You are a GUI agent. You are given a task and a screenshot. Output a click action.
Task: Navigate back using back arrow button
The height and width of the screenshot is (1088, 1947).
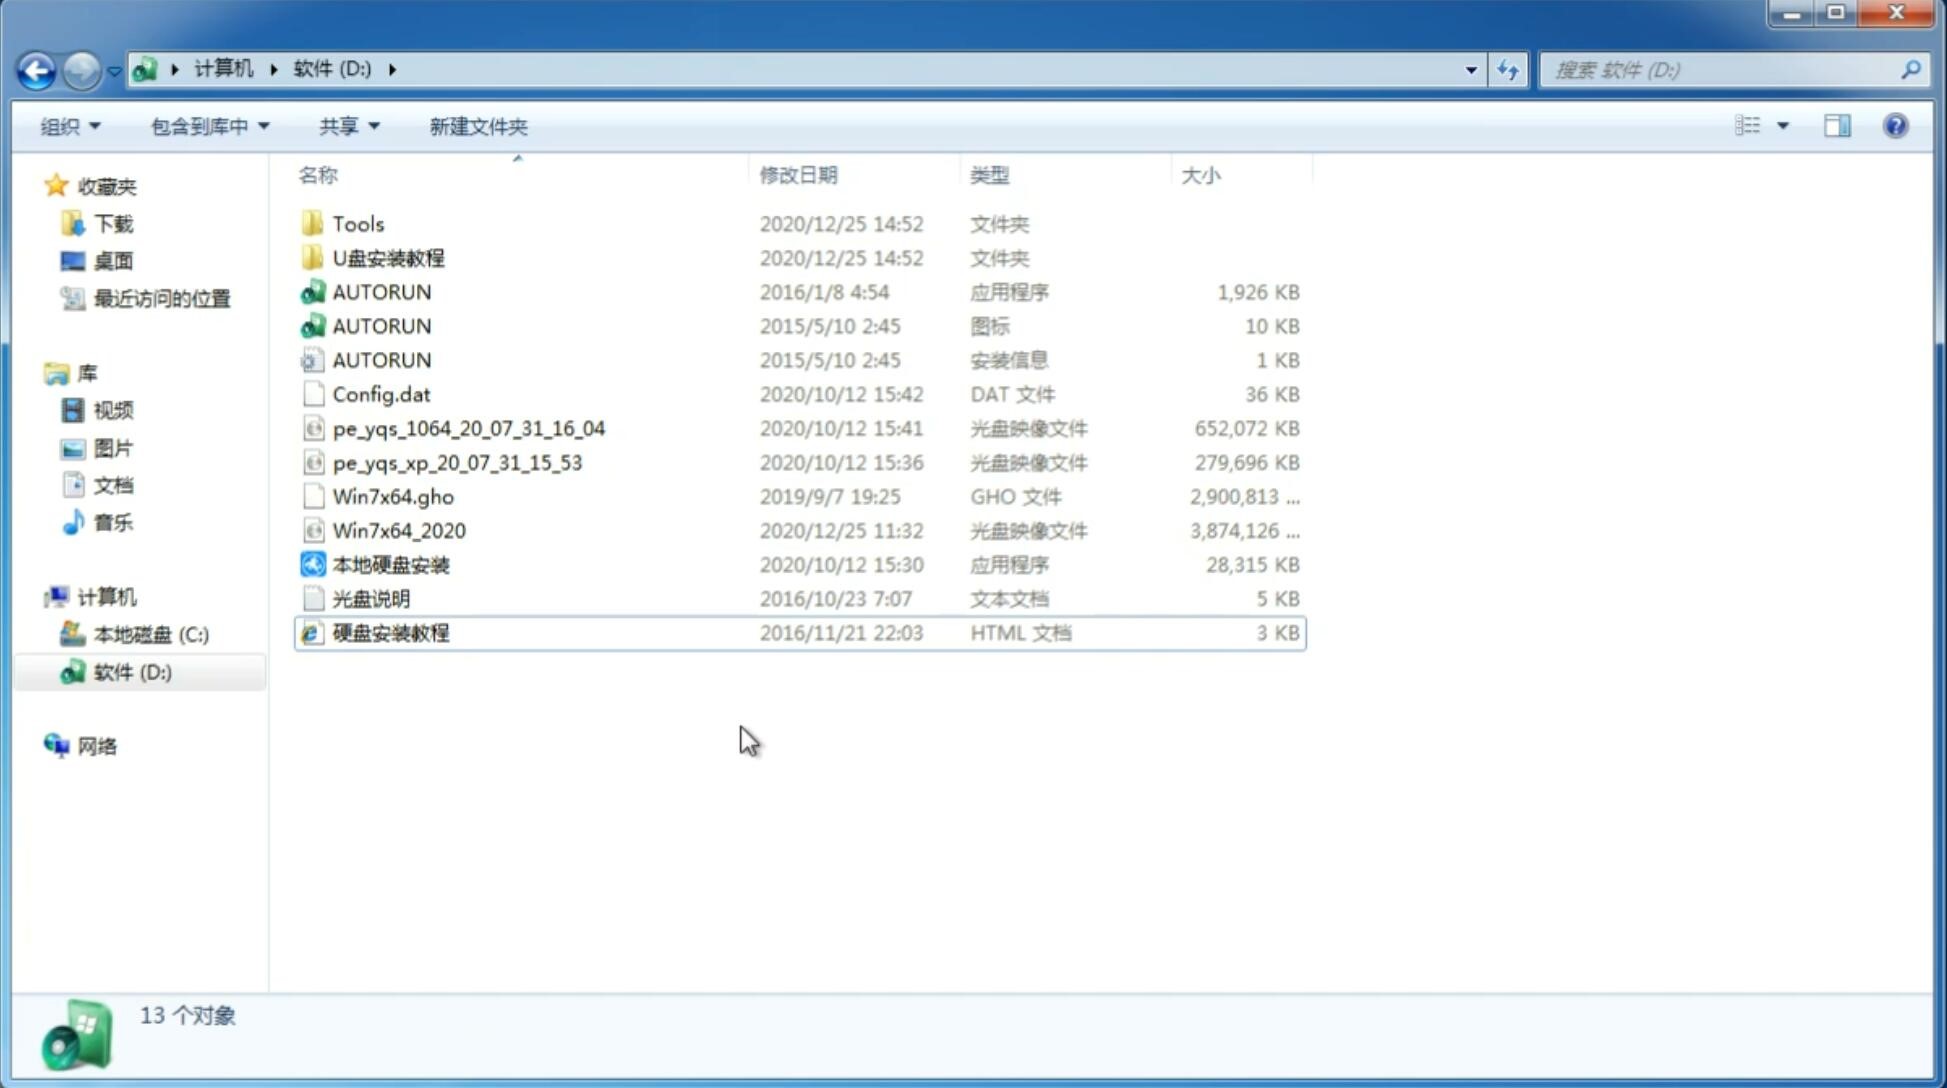click(x=36, y=70)
